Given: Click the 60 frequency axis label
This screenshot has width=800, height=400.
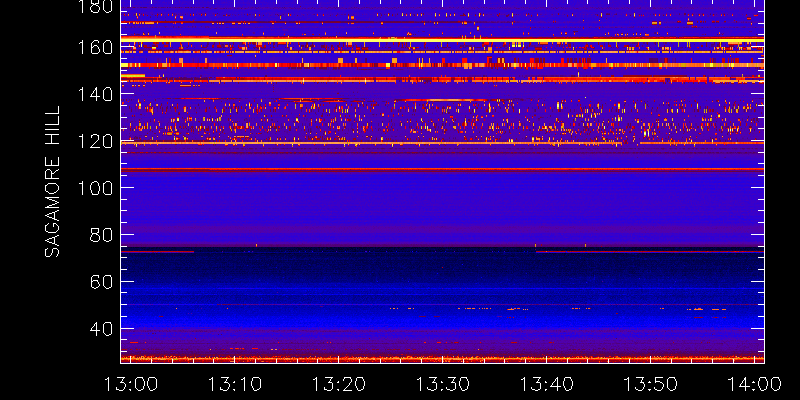Looking at the screenshot, I should 102,282.
